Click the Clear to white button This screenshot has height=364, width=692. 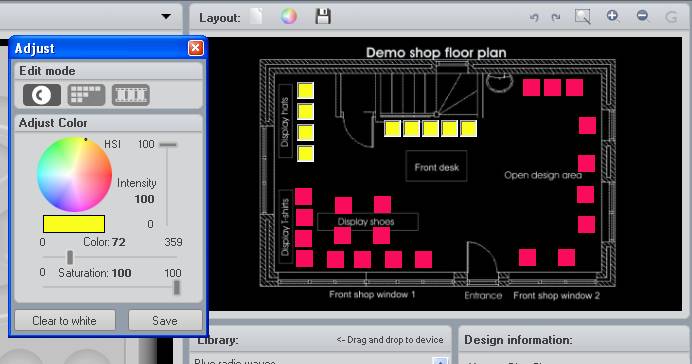pos(65,321)
